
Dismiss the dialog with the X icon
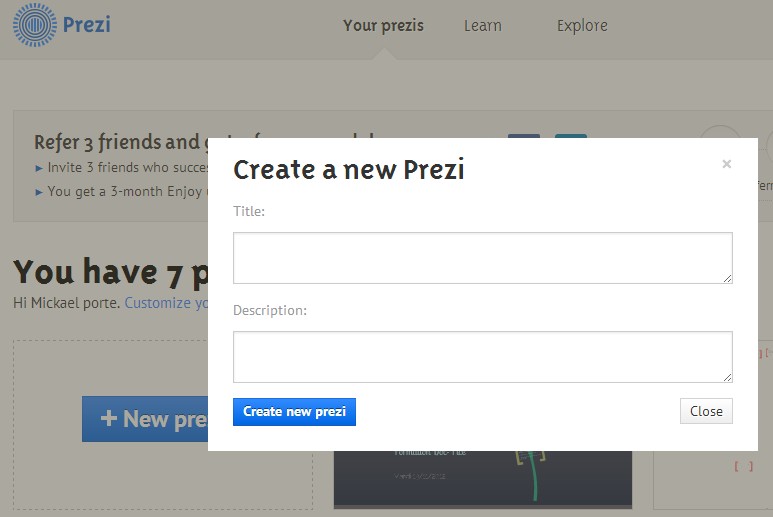pyautogui.click(x=727, y=164)
